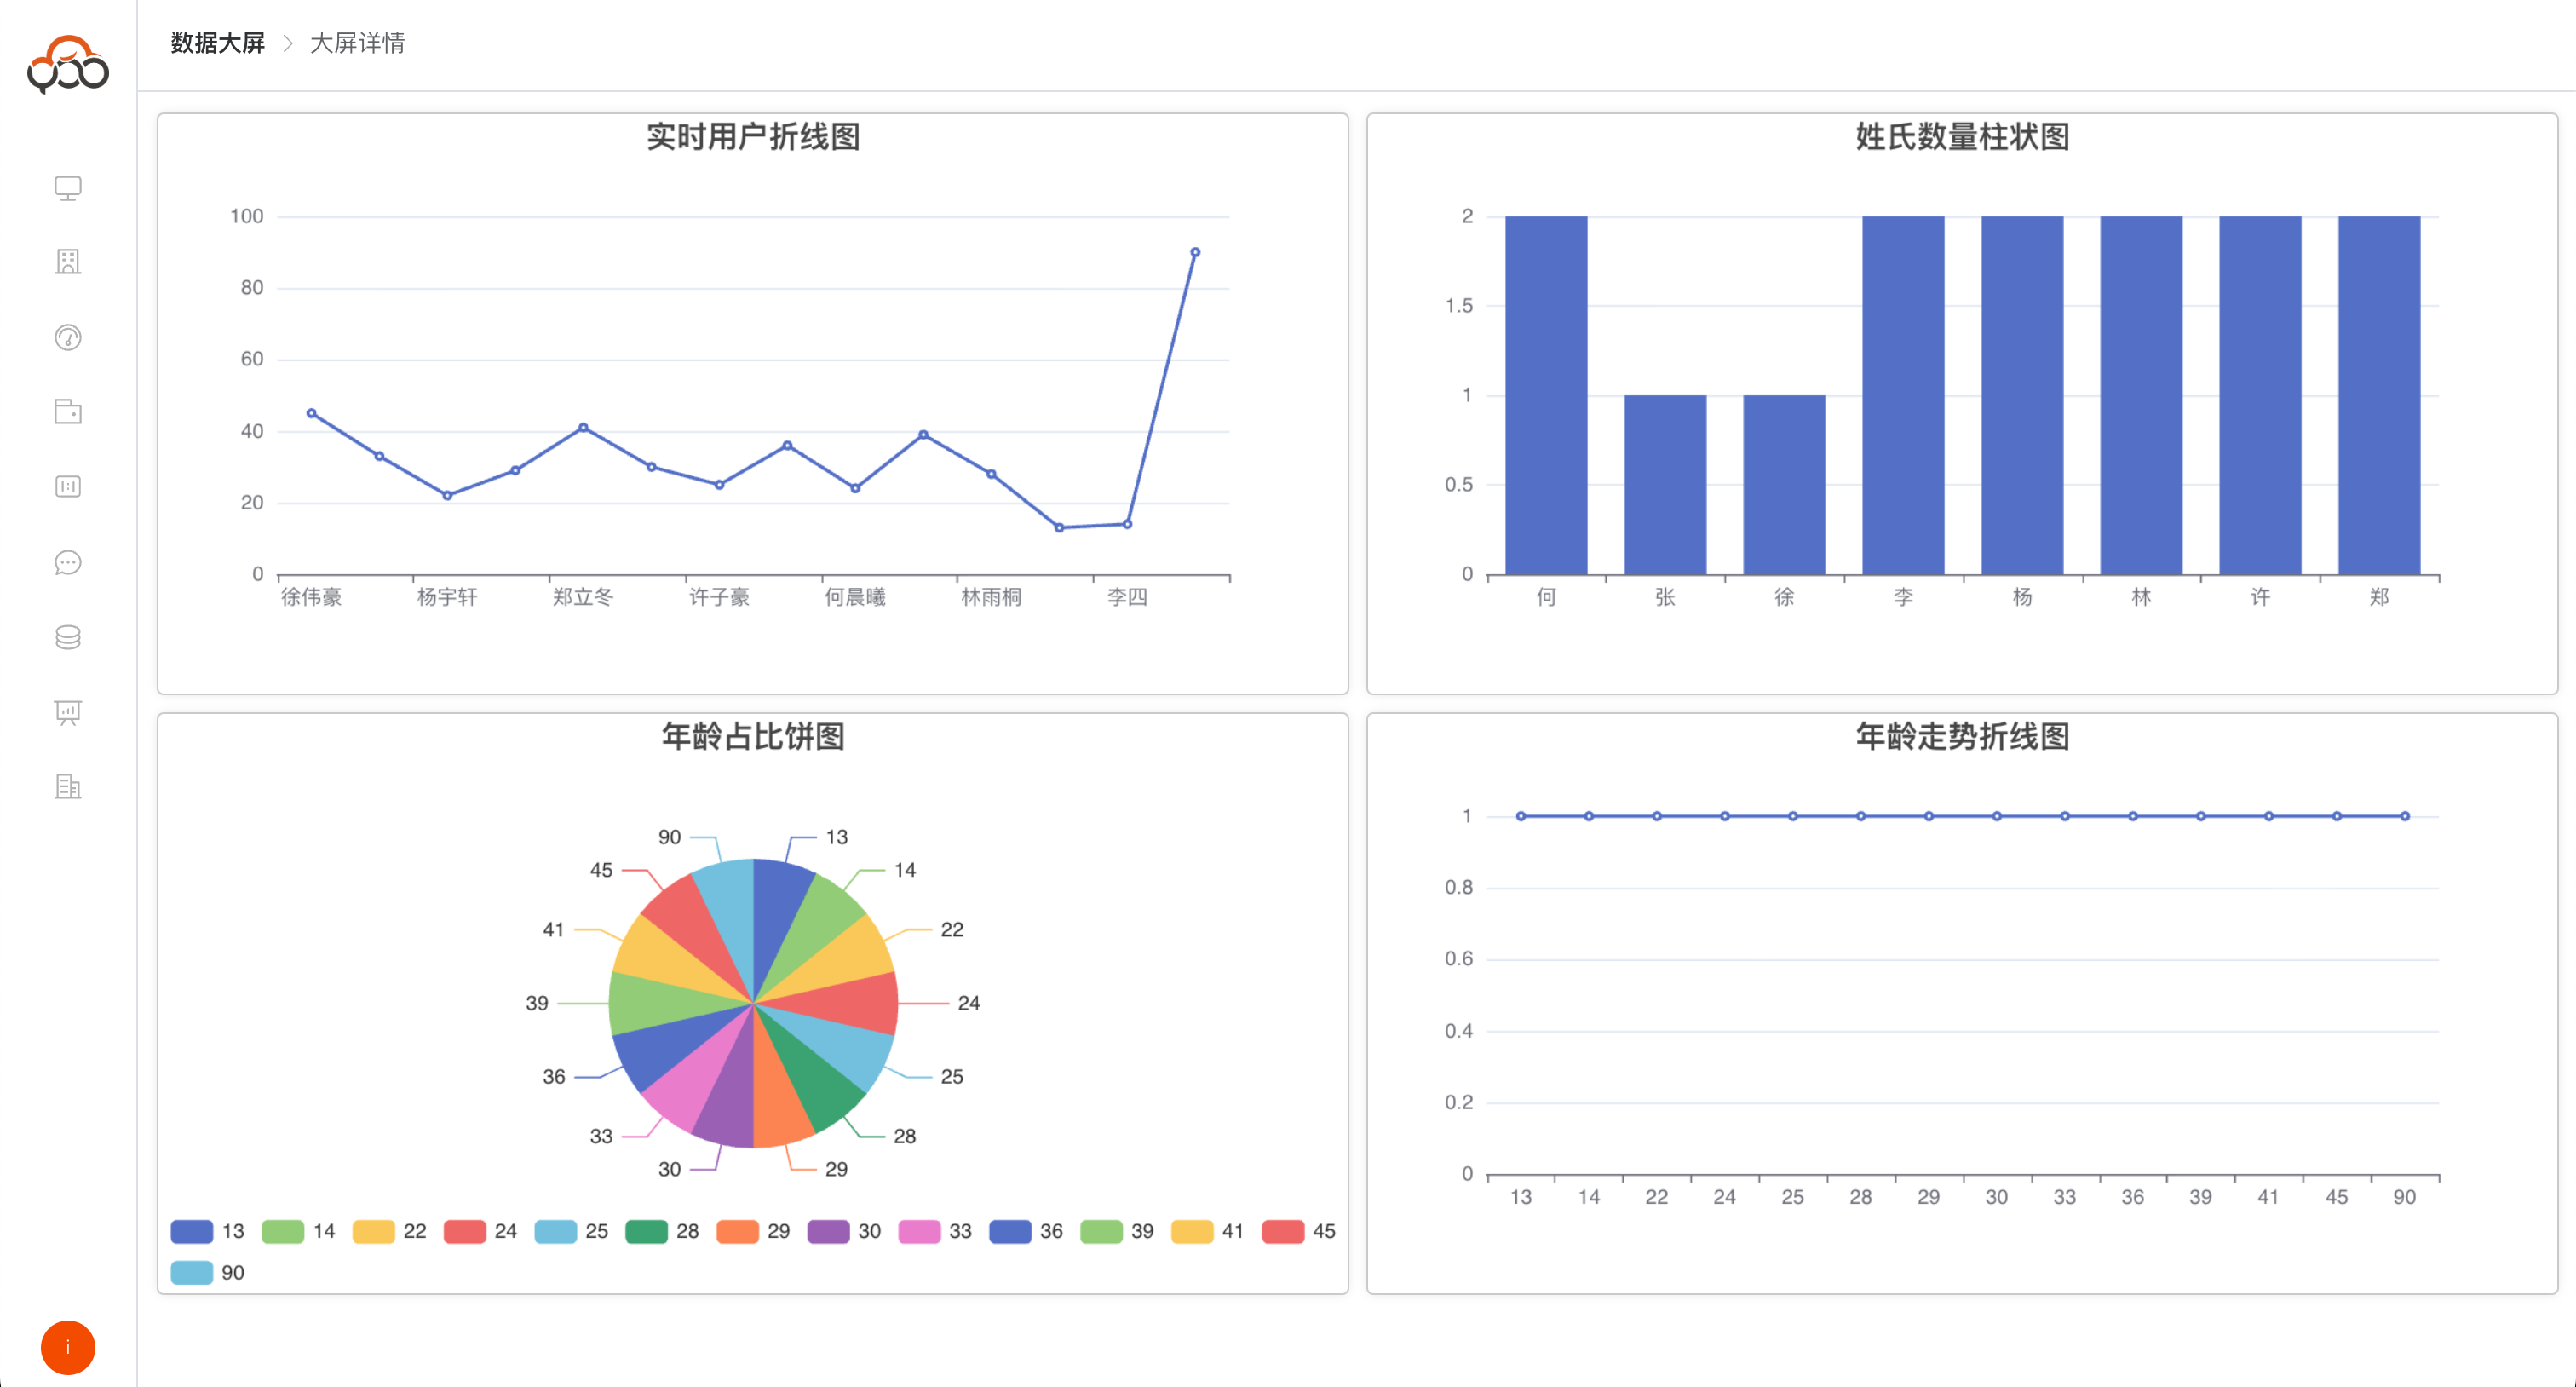Click the speech bubble chat icon

[68, 563]
